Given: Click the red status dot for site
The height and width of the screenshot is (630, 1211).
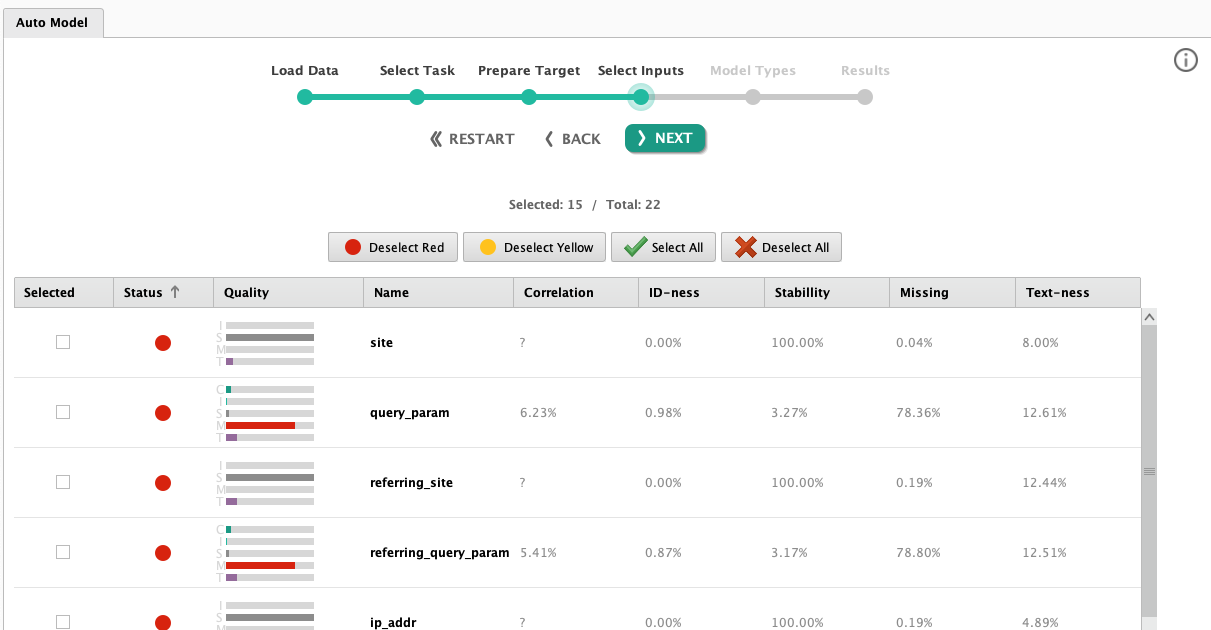Looking at the screenshot, I should [x=163, y=343].
